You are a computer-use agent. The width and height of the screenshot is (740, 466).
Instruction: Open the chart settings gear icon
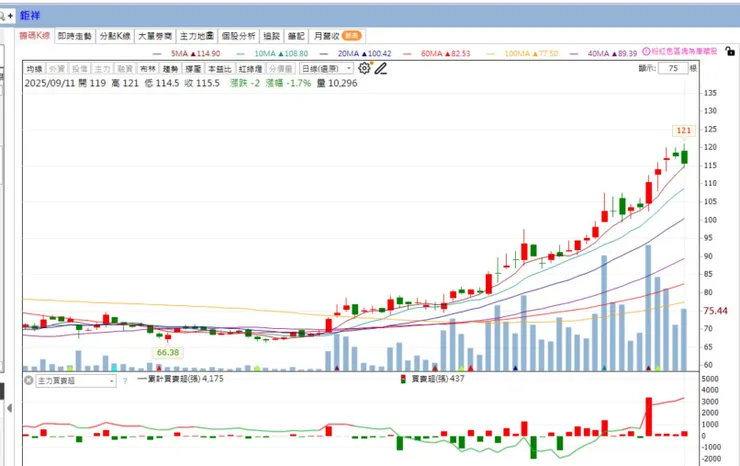[364, 68]
